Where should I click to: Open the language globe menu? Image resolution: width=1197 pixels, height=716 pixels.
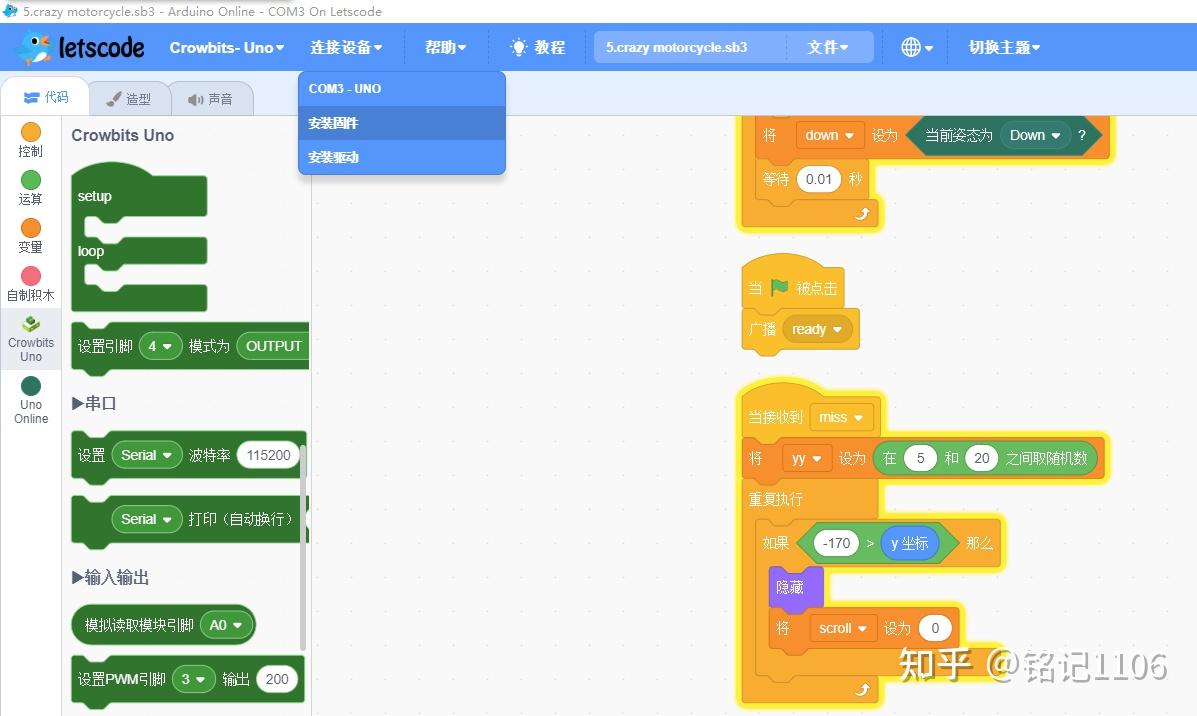913,46
